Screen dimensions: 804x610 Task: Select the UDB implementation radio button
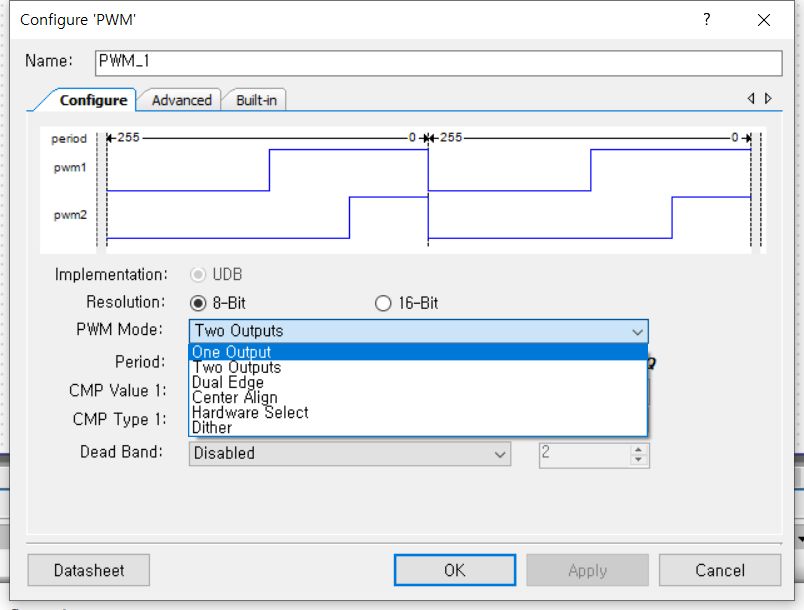click(x=198, y=275)
